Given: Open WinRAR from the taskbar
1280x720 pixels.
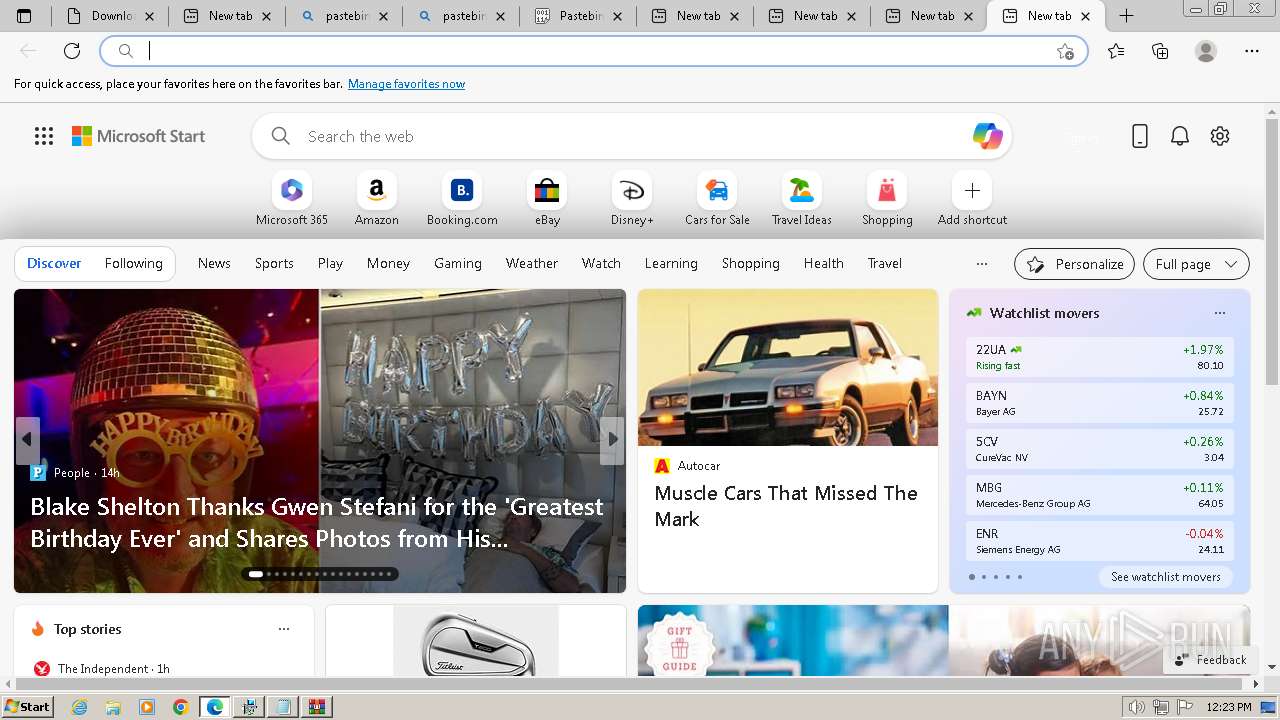Looking at the screenshot, I should 317,707.
